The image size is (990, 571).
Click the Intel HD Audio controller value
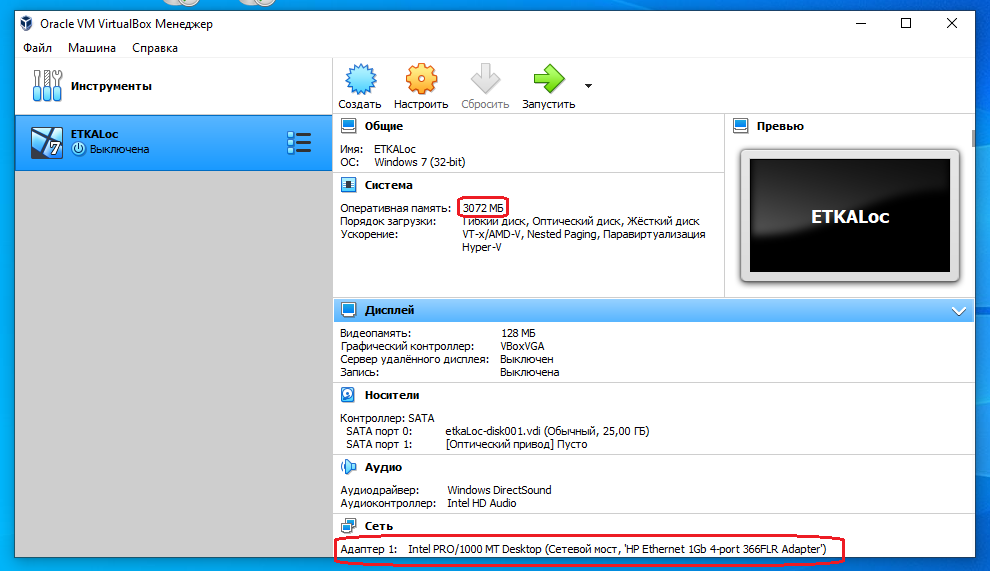click(x=481, y=503)
